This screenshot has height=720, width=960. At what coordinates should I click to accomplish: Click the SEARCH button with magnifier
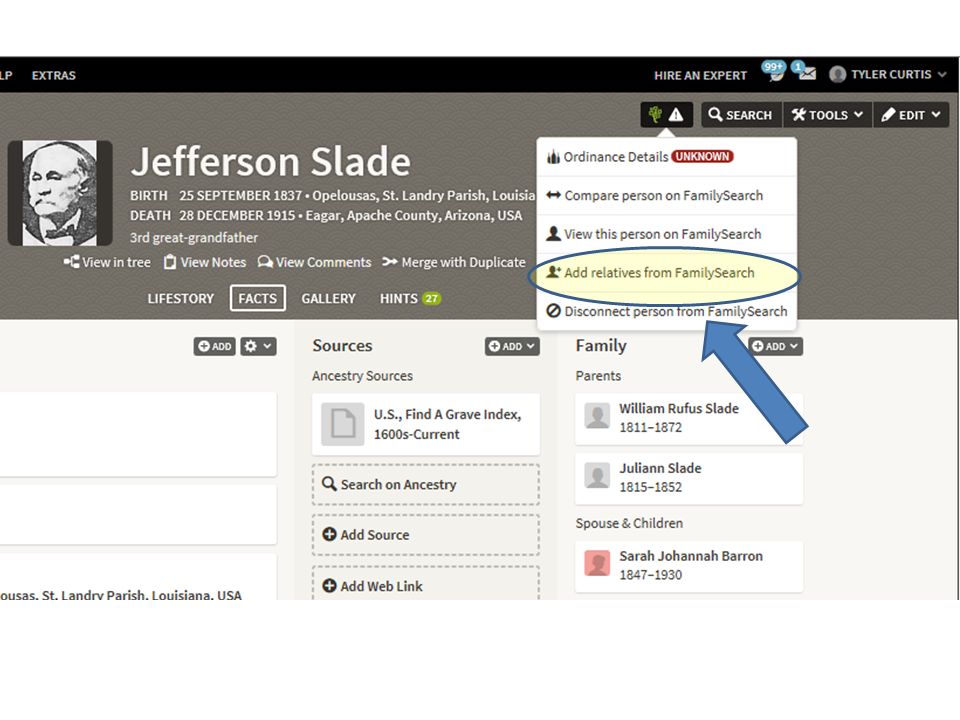point(741,114)
